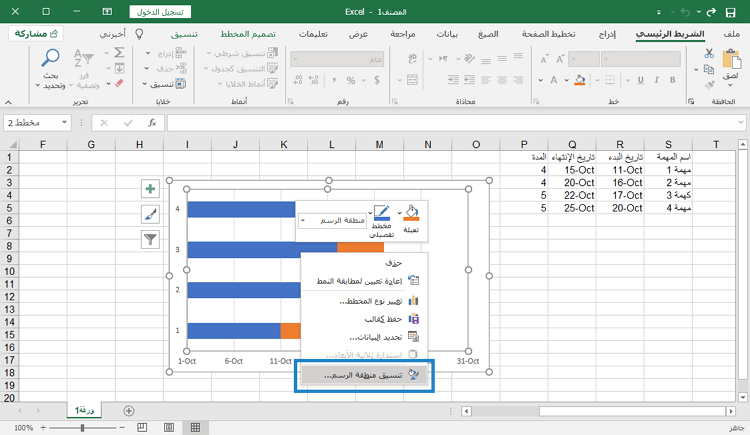
Task: Expand the Fill dropdown arrow in mini toolbar
Action: click(x=398, y=213)
